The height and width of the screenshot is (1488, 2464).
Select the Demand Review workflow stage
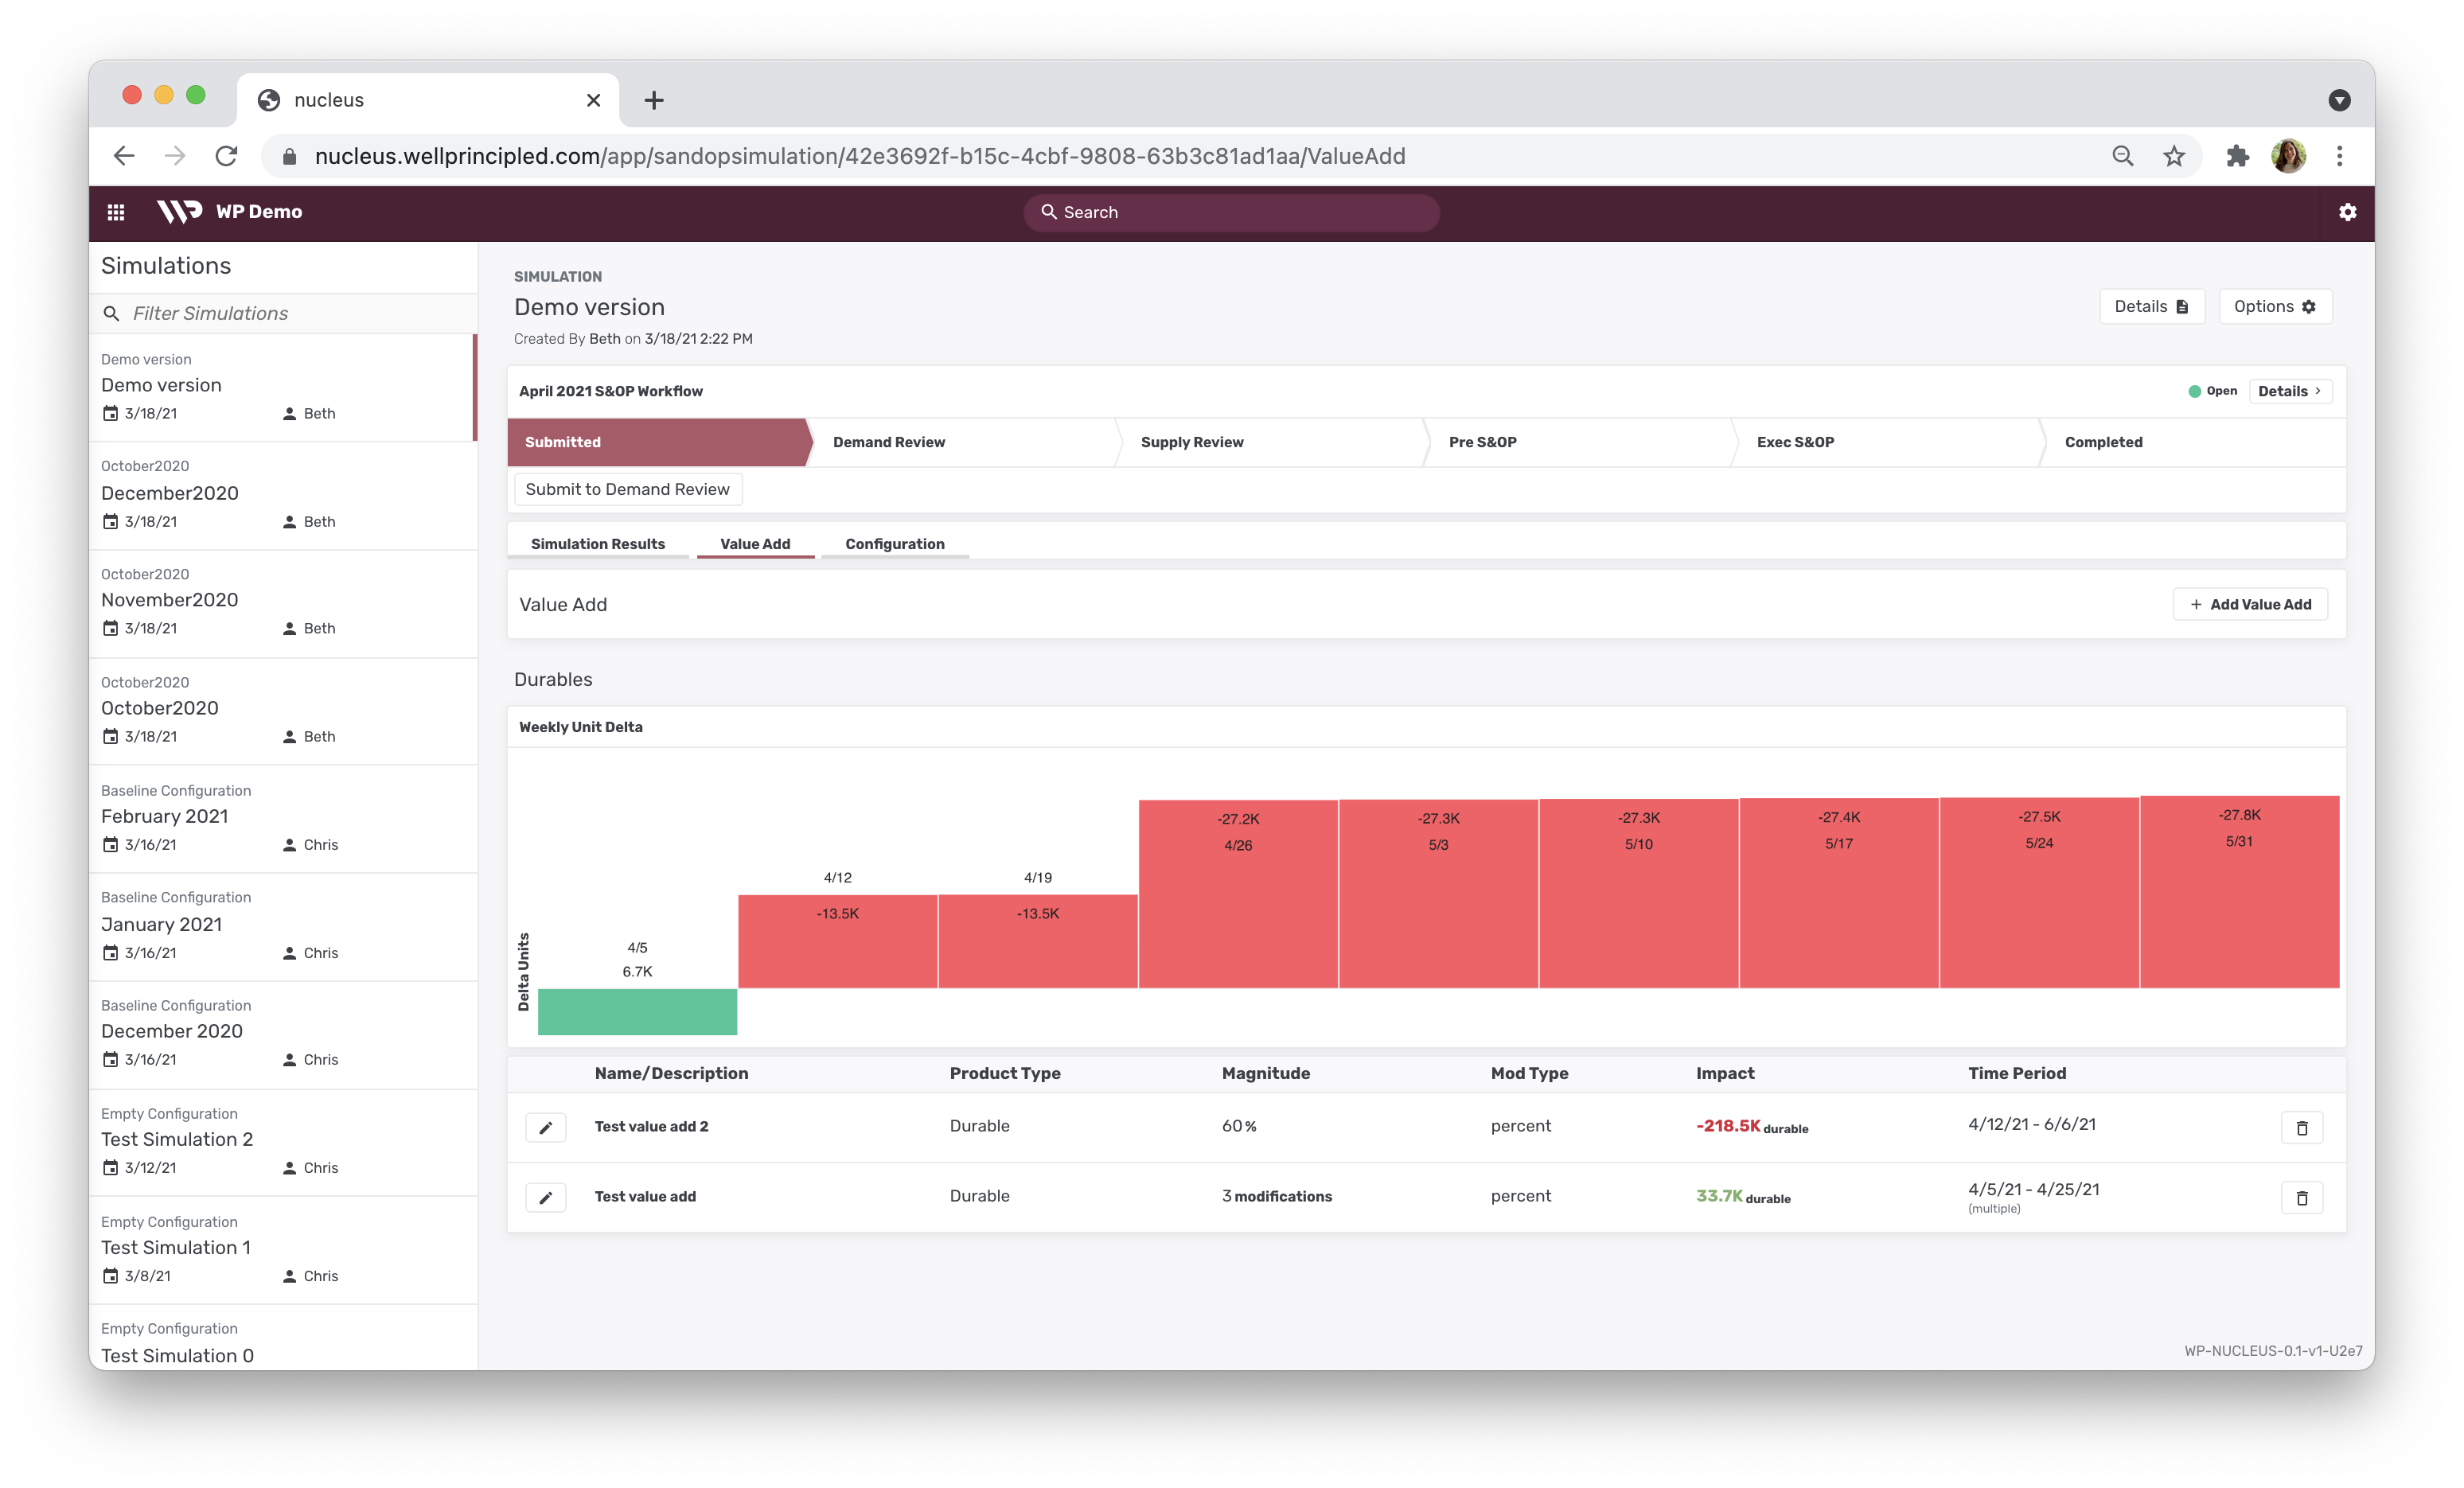pos(888,442)
